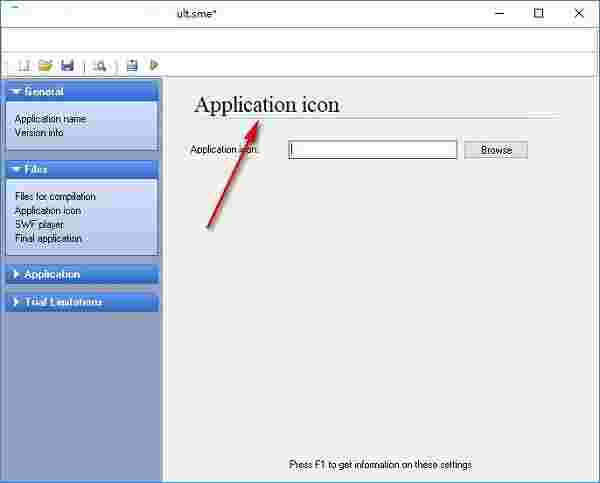Go to the SWF player settings
This screenshot has height=483, width=600.
[39, 225]
